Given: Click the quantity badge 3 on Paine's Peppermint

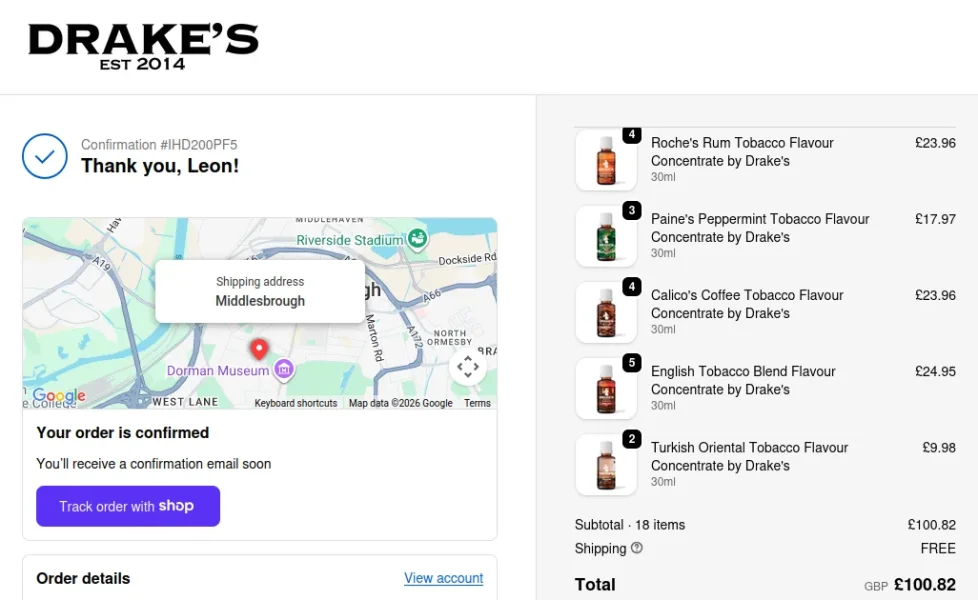Looking at the screenshot, I should (632, 210).
